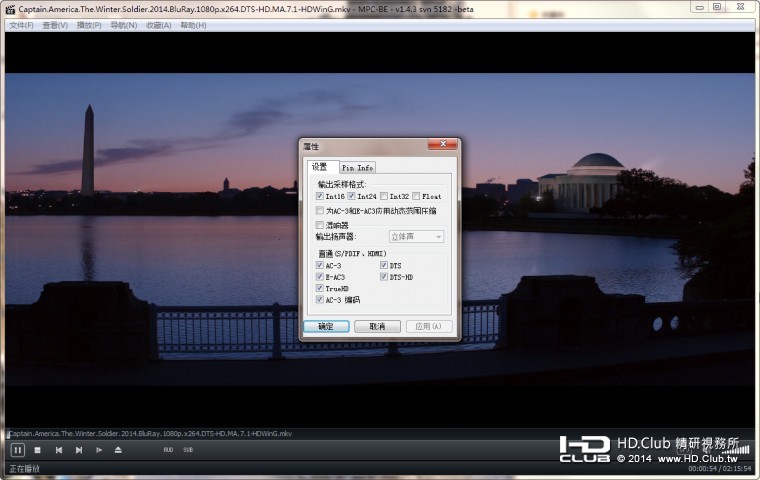Enable the Int32 sample format

(x=384, y=197)
